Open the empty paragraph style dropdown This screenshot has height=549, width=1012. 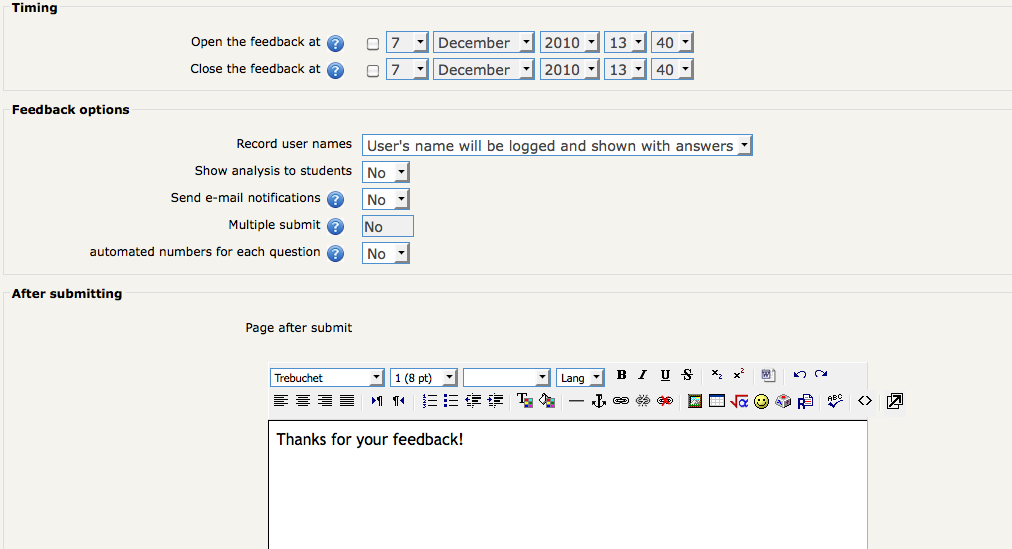[507, 378]
